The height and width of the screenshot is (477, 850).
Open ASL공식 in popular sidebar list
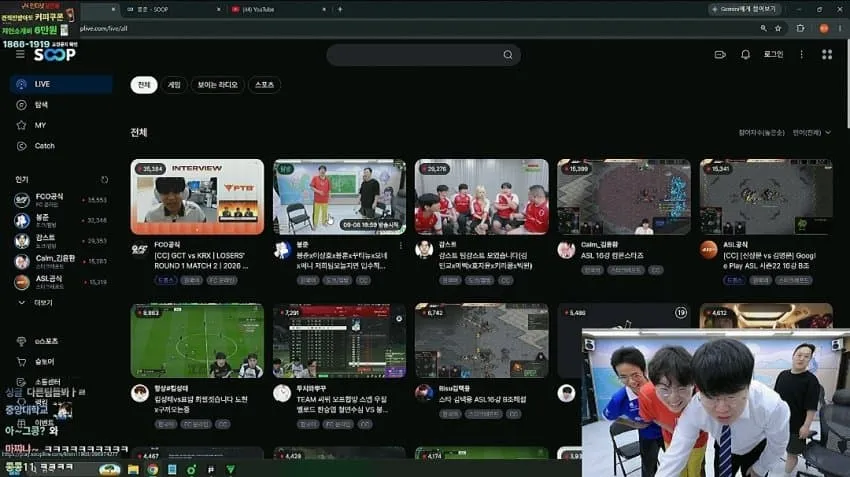point(61,282)
